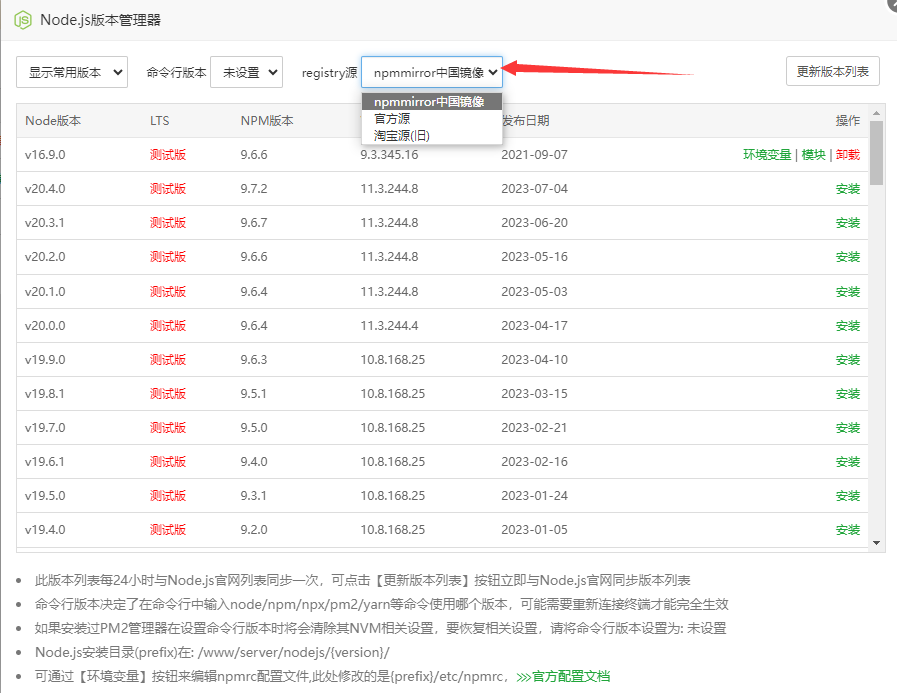Click version cell v16.9.0
This screenshot has height=693, width=897.
[45, 155]
